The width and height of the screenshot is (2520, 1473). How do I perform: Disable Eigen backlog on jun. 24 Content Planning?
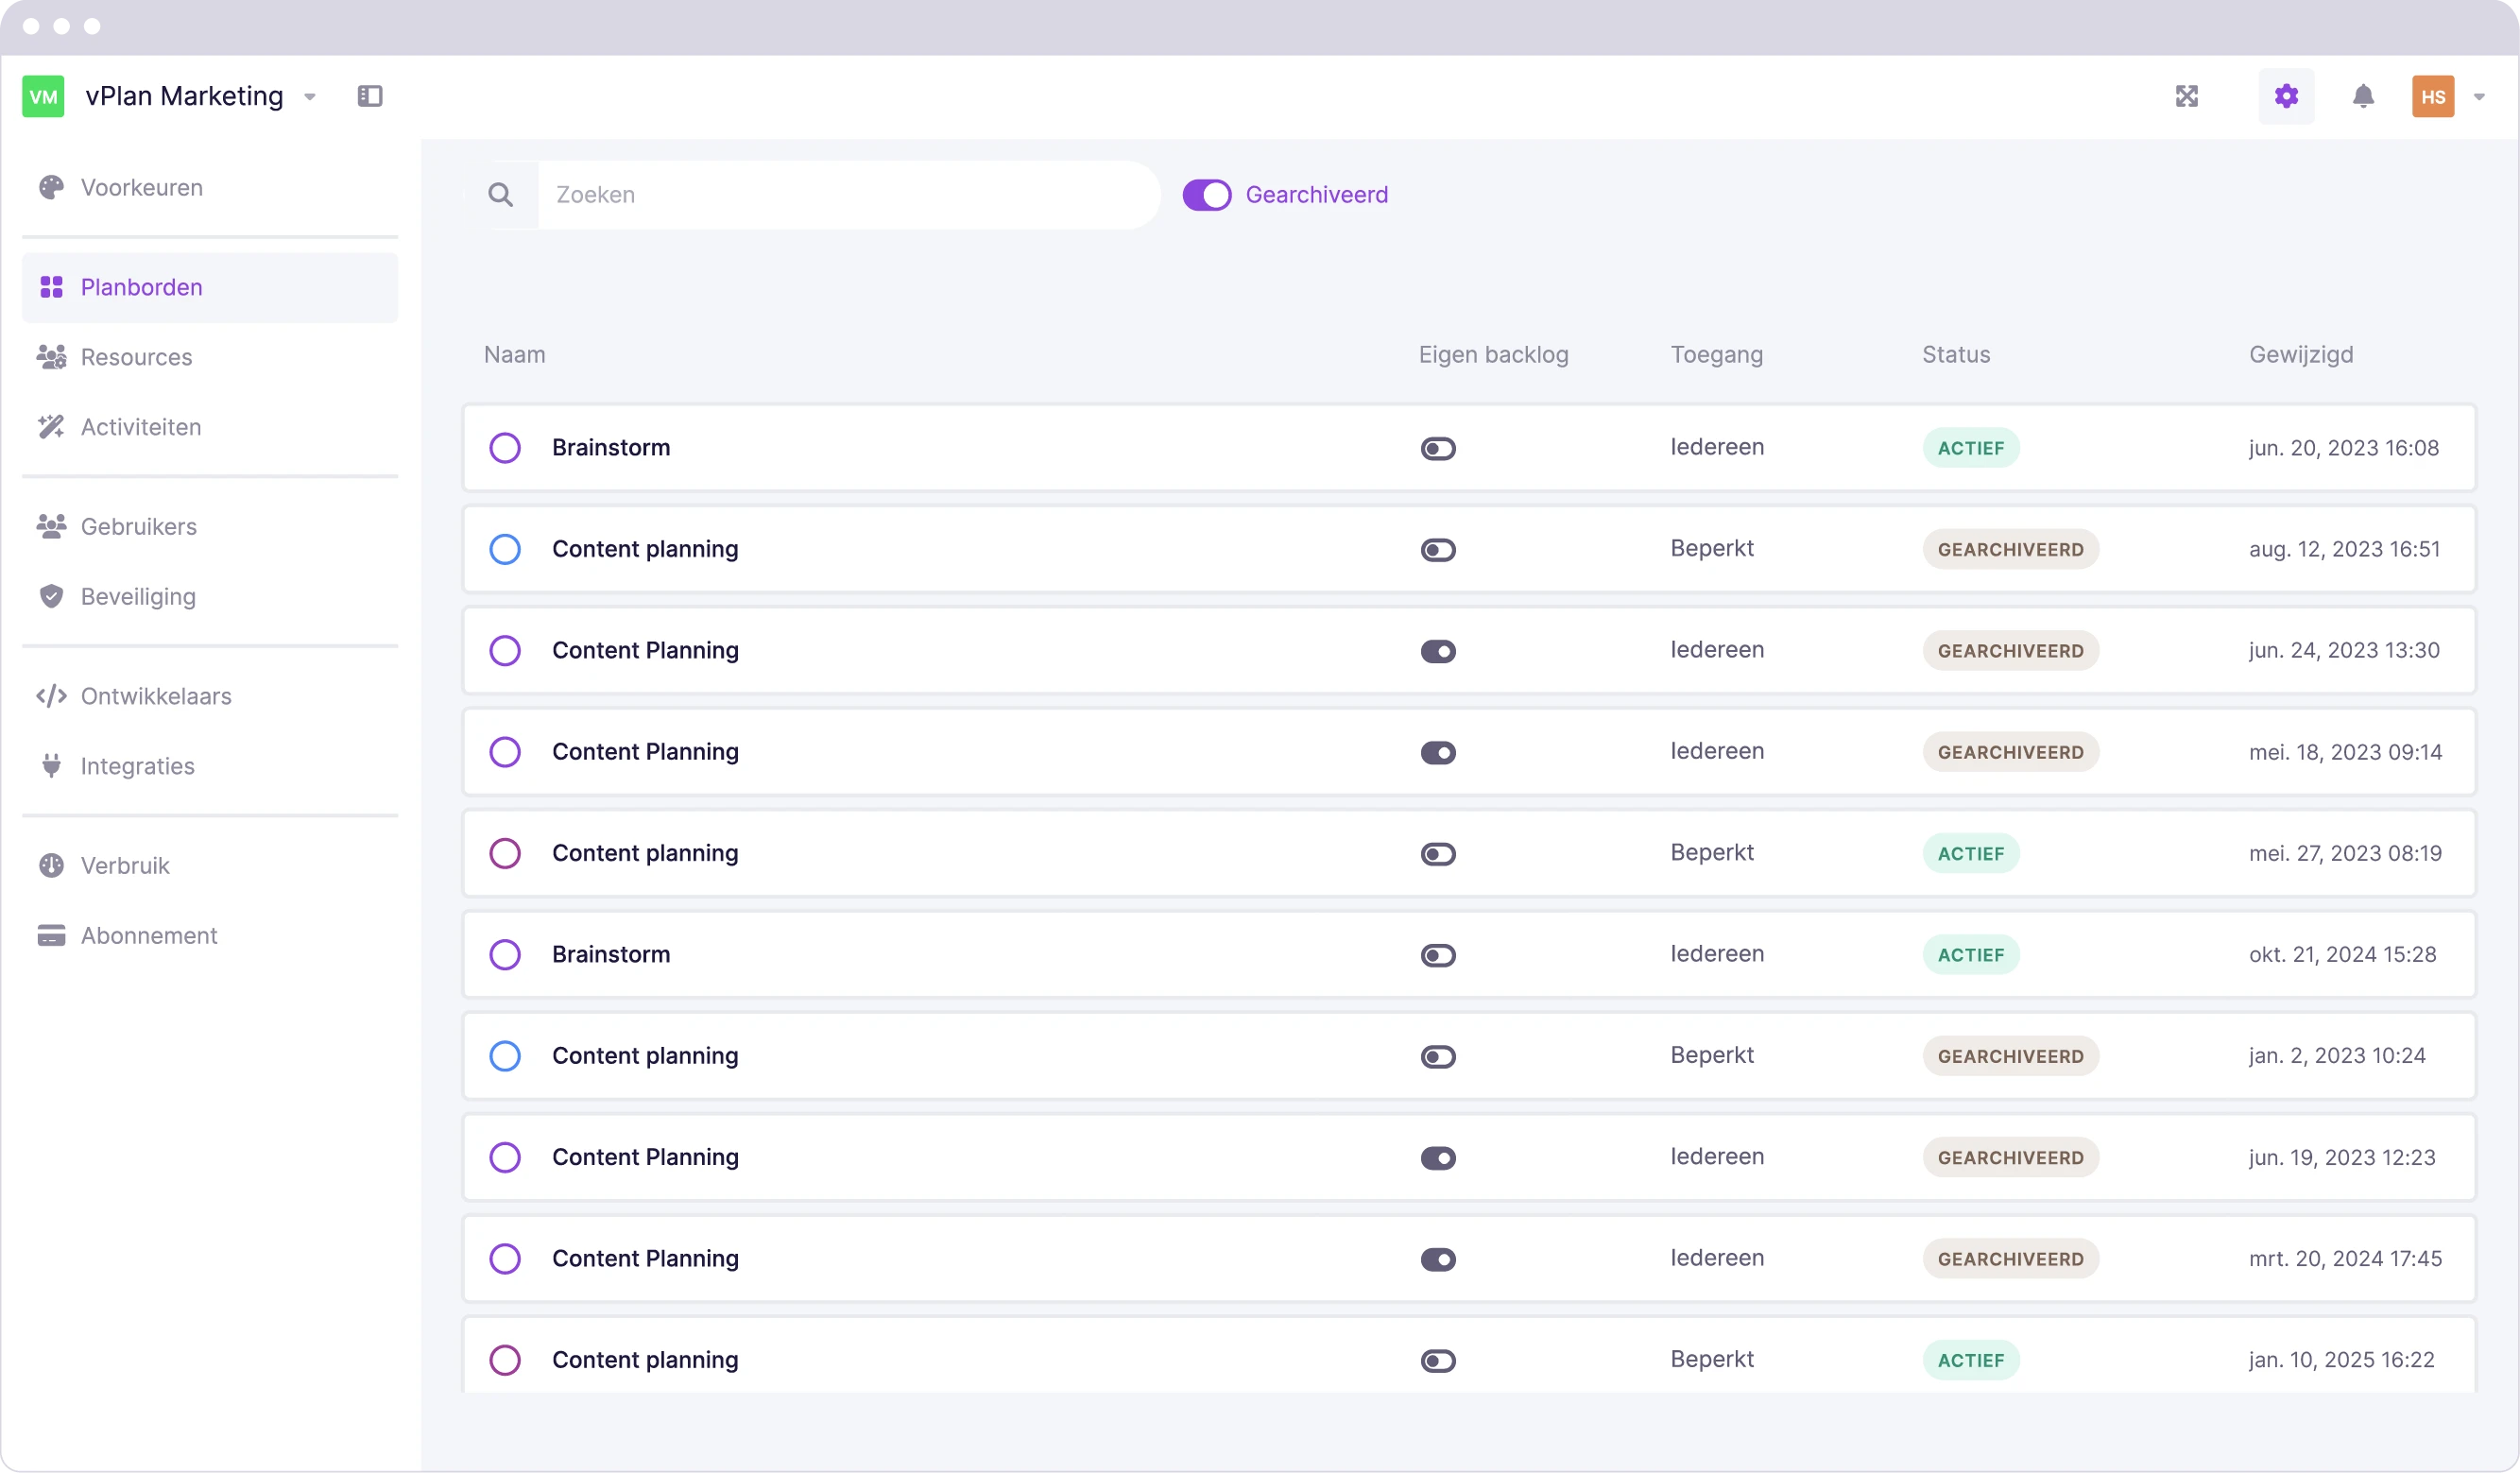click(1438, 651)
